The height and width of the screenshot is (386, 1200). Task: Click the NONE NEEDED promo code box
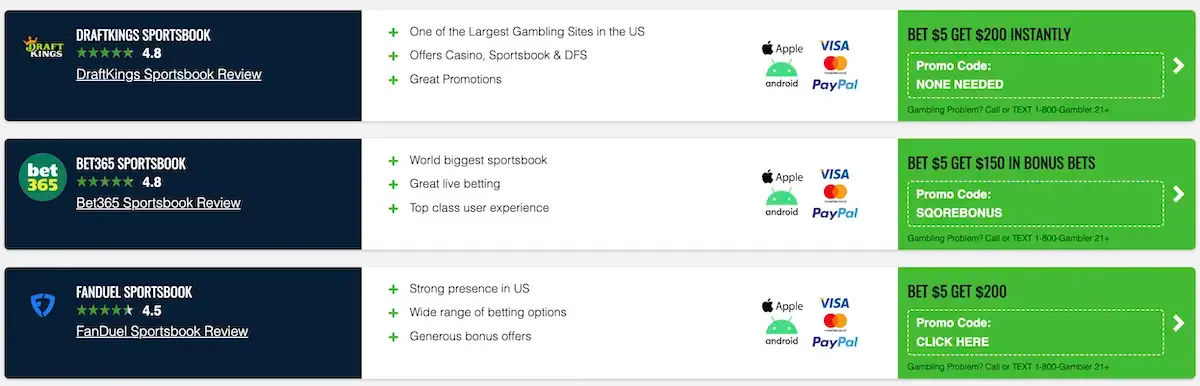1036,75
